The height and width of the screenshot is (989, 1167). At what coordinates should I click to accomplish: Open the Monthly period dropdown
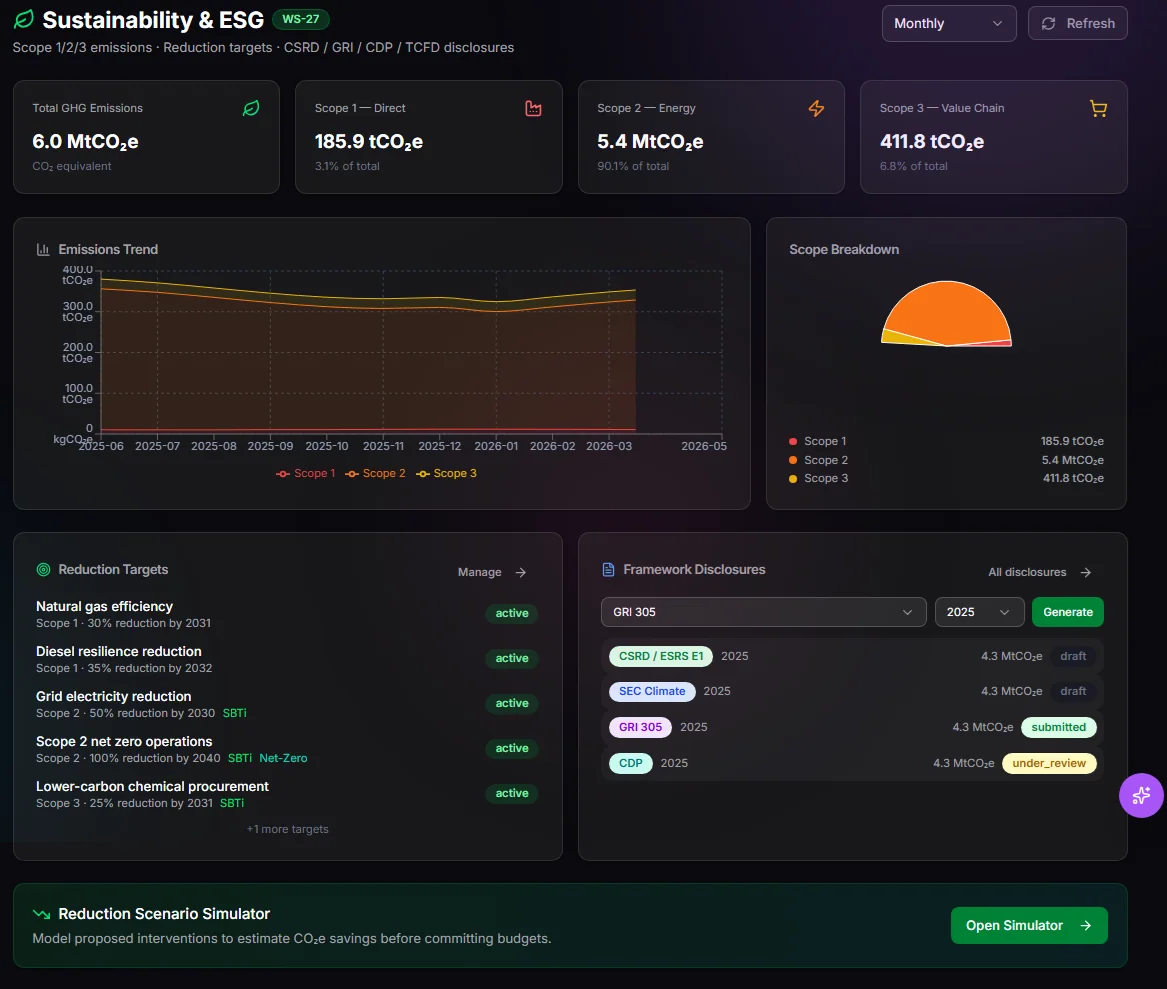tap(949, 24)
